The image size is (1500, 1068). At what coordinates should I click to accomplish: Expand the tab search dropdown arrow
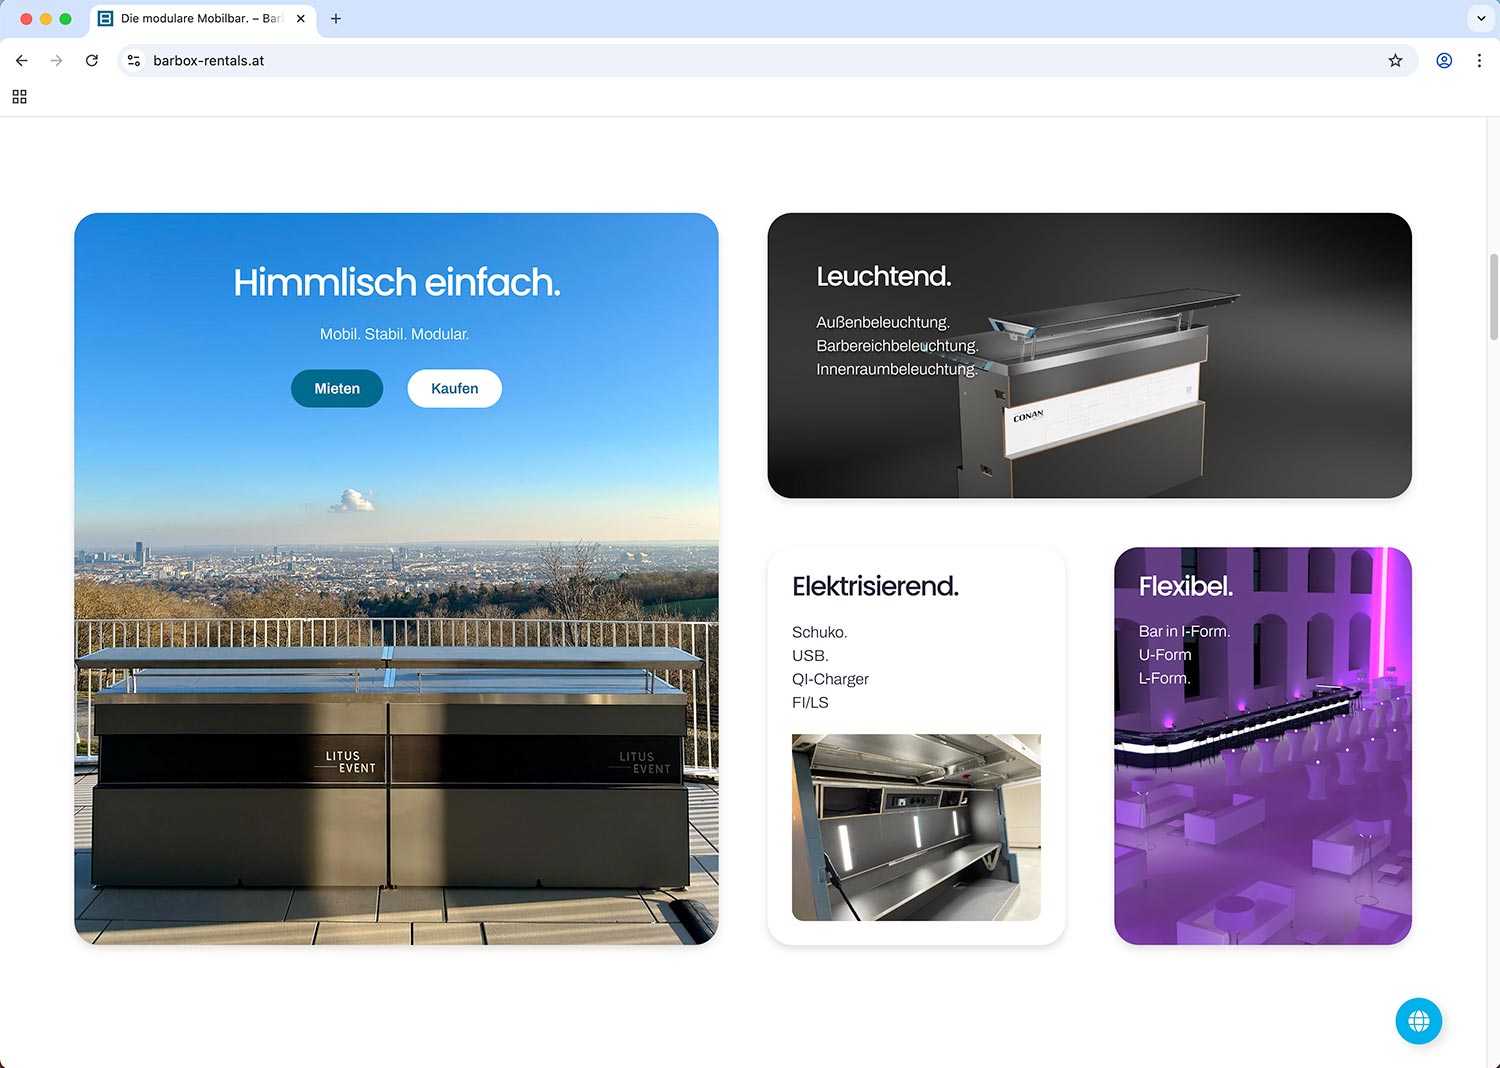click(1481, 19)
